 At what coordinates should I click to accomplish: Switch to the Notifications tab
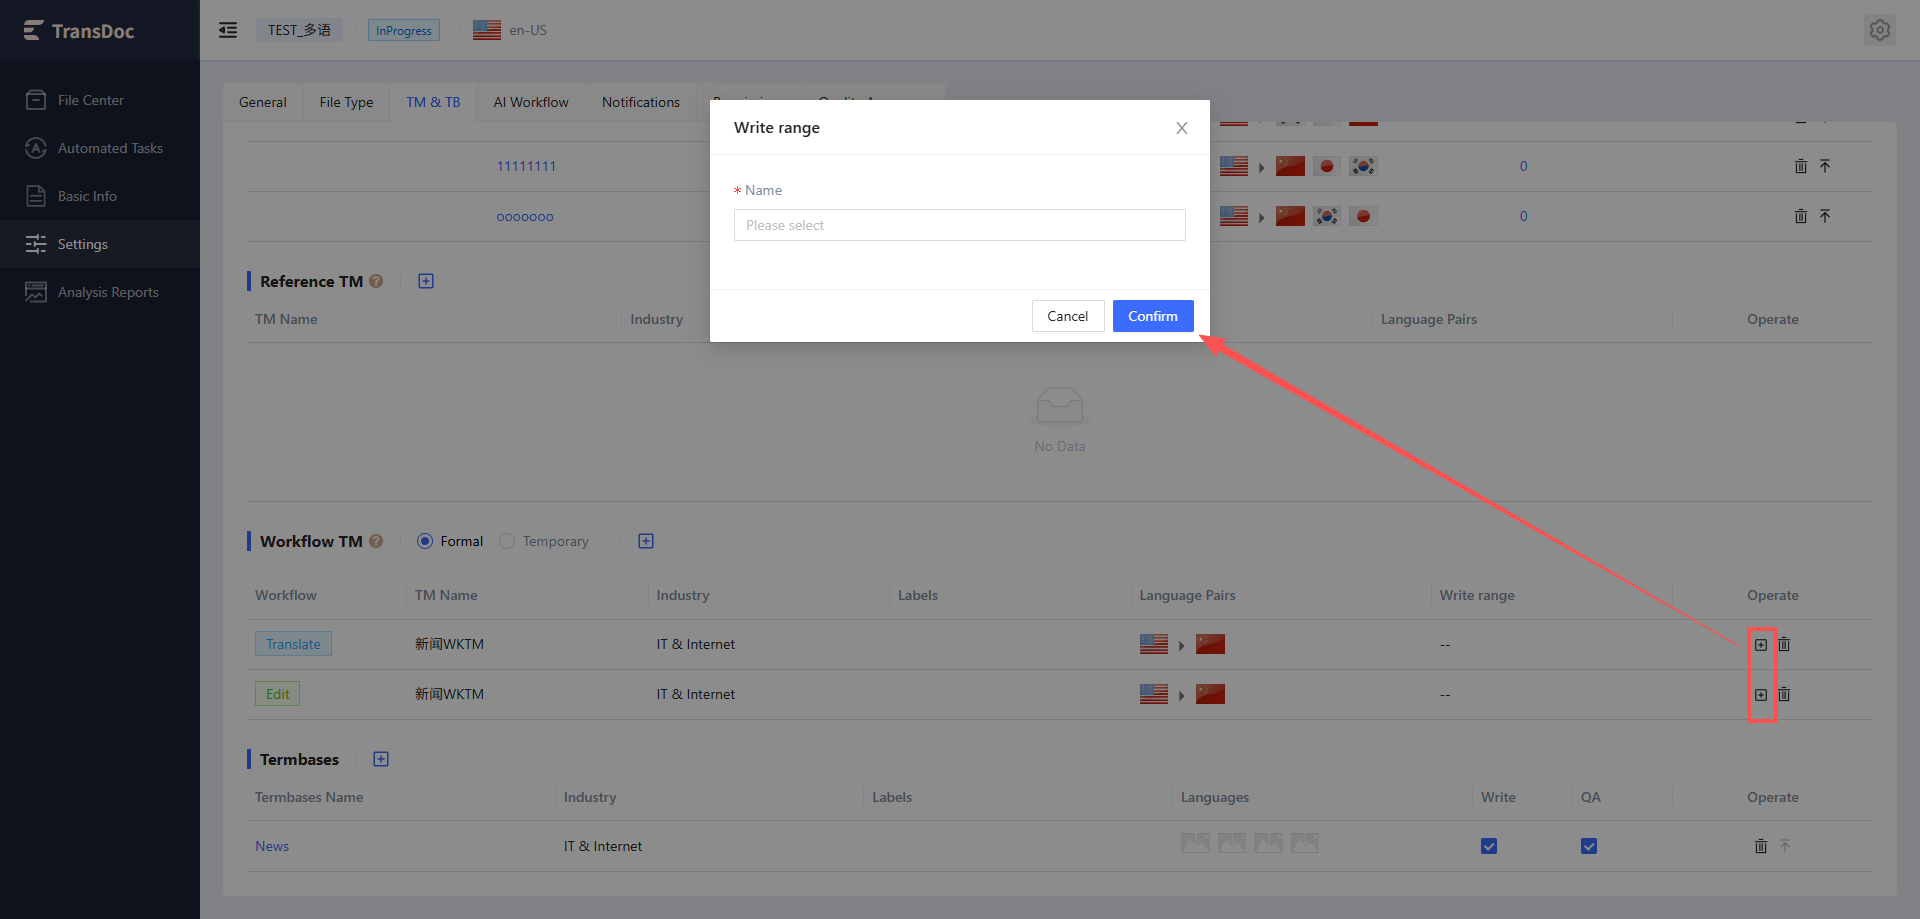coord(641,102)
